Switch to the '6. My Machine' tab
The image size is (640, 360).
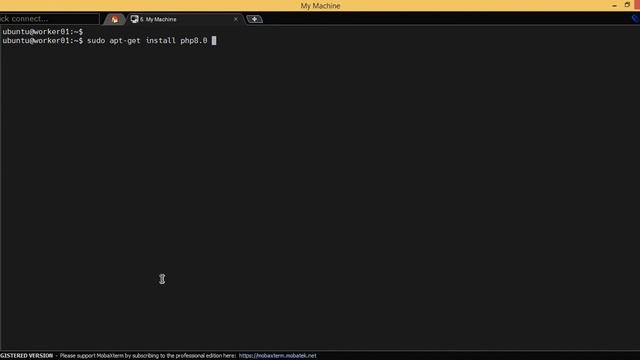click(185, 19)
